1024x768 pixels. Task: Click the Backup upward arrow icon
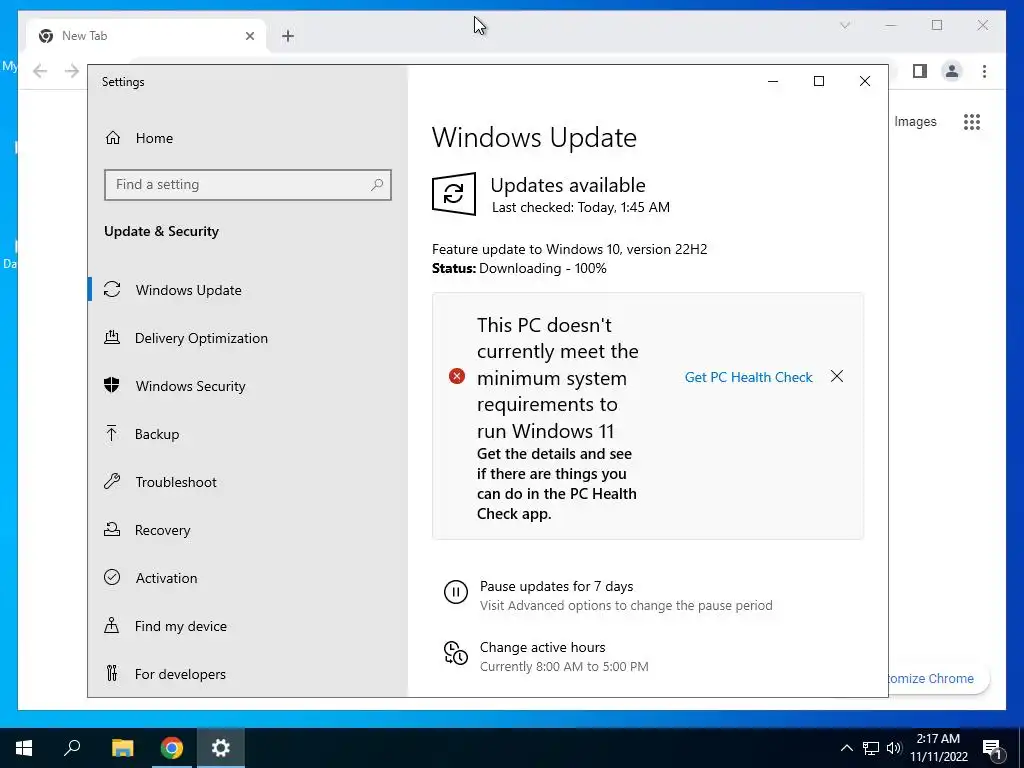(x=112, y=433)
